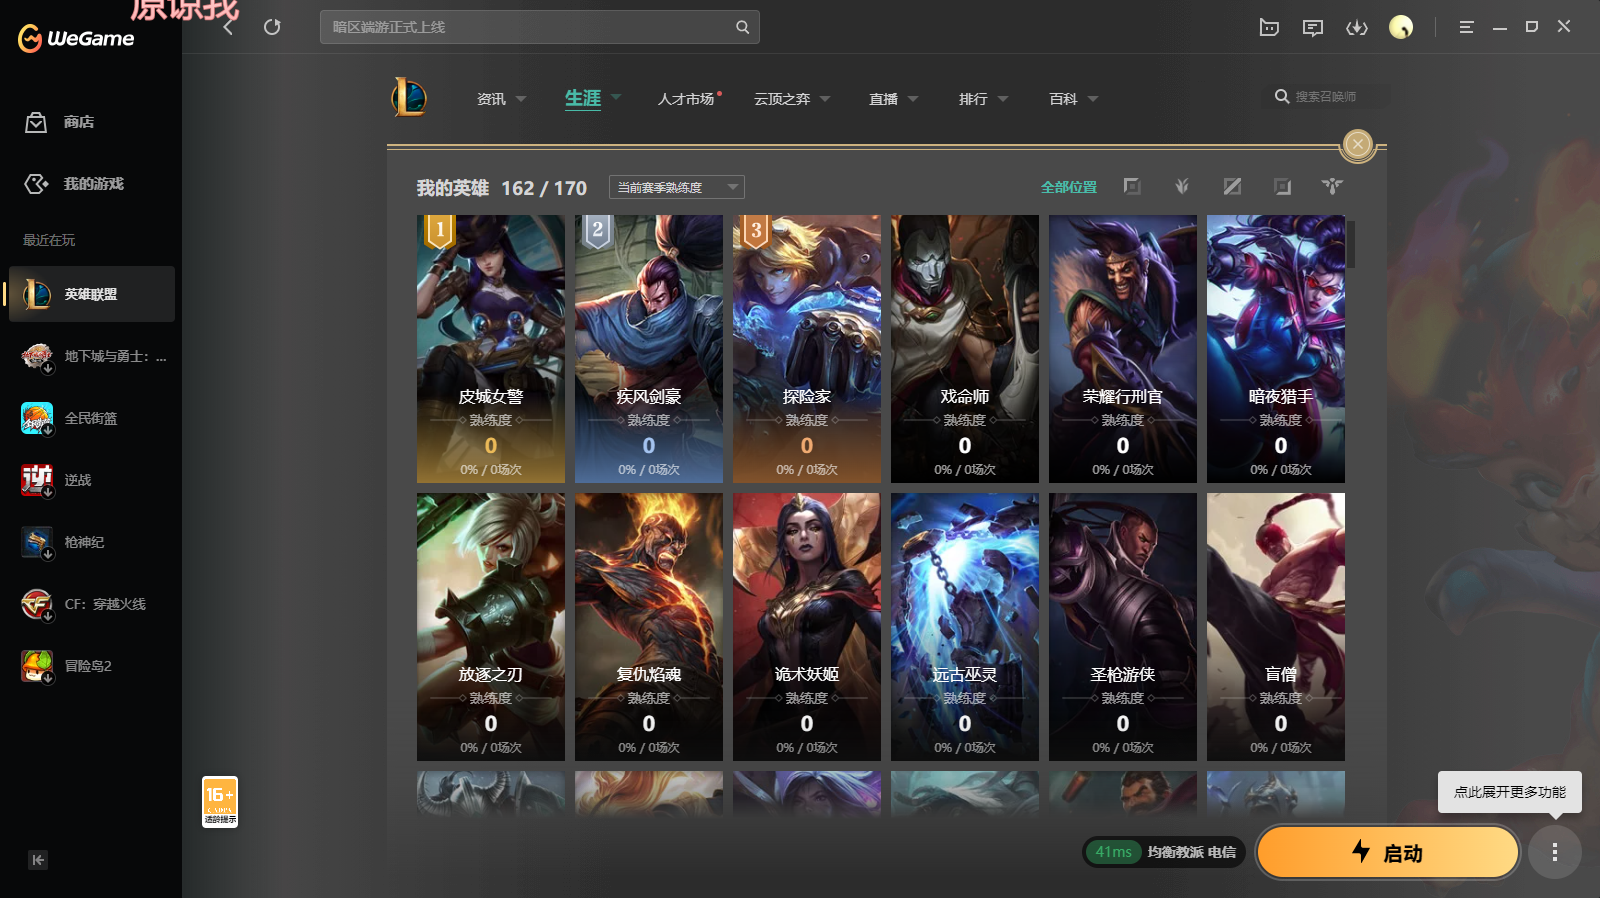Open the 圣枪游侠 hero card
The height and width of the screenshot is (898, 1600).
[x=1123, y=627]
